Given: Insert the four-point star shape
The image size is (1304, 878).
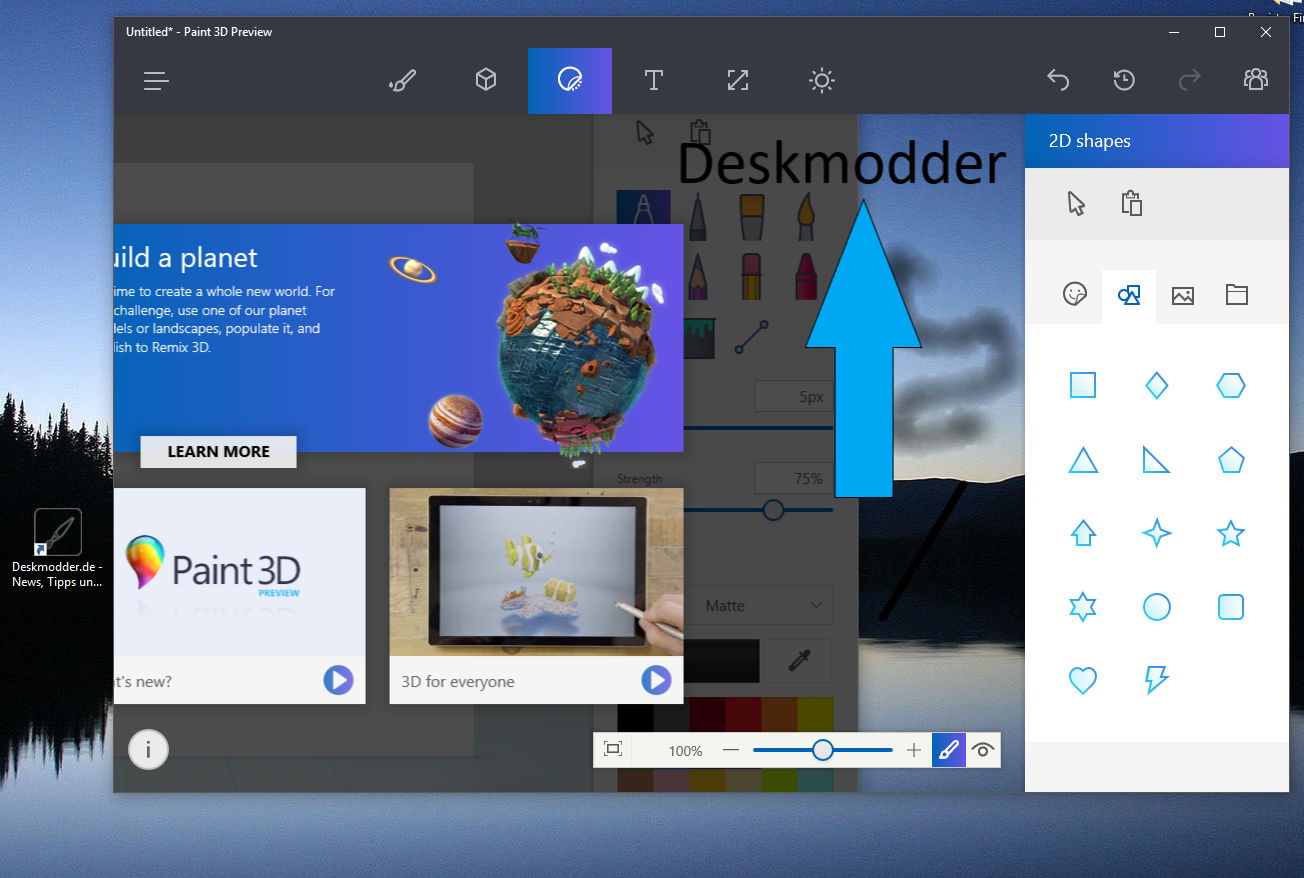Looking at the screenshot, I should [1157, 533].
